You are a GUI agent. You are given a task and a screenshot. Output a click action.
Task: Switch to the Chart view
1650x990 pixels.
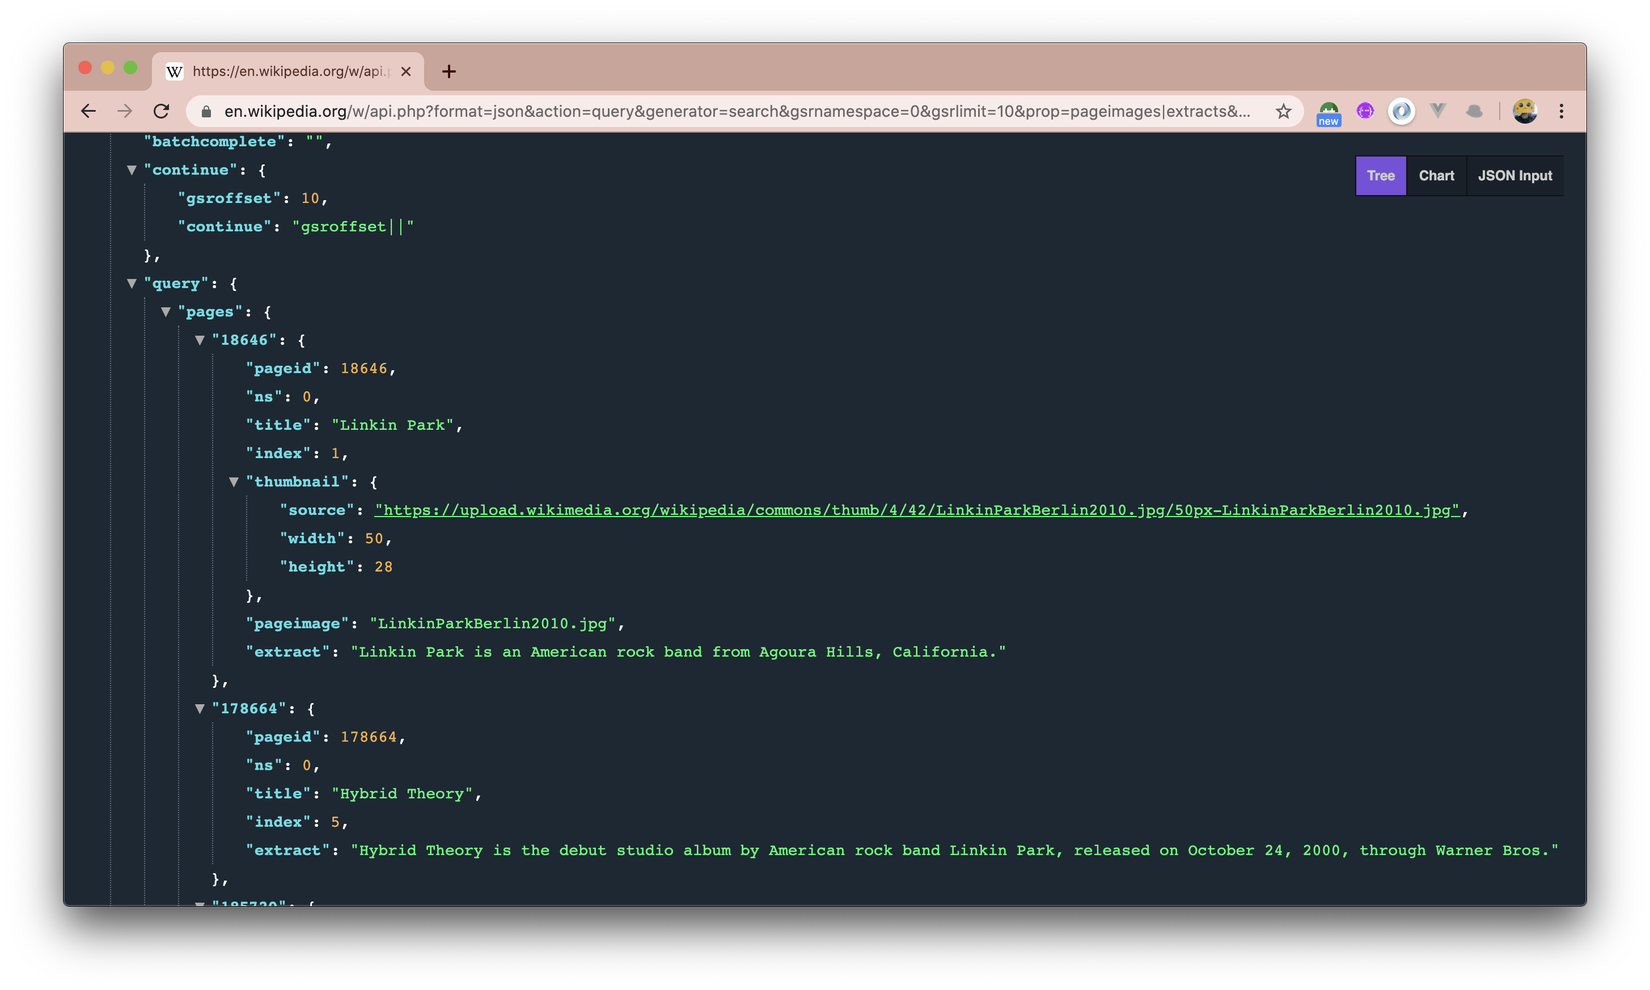pos(1436,176)
